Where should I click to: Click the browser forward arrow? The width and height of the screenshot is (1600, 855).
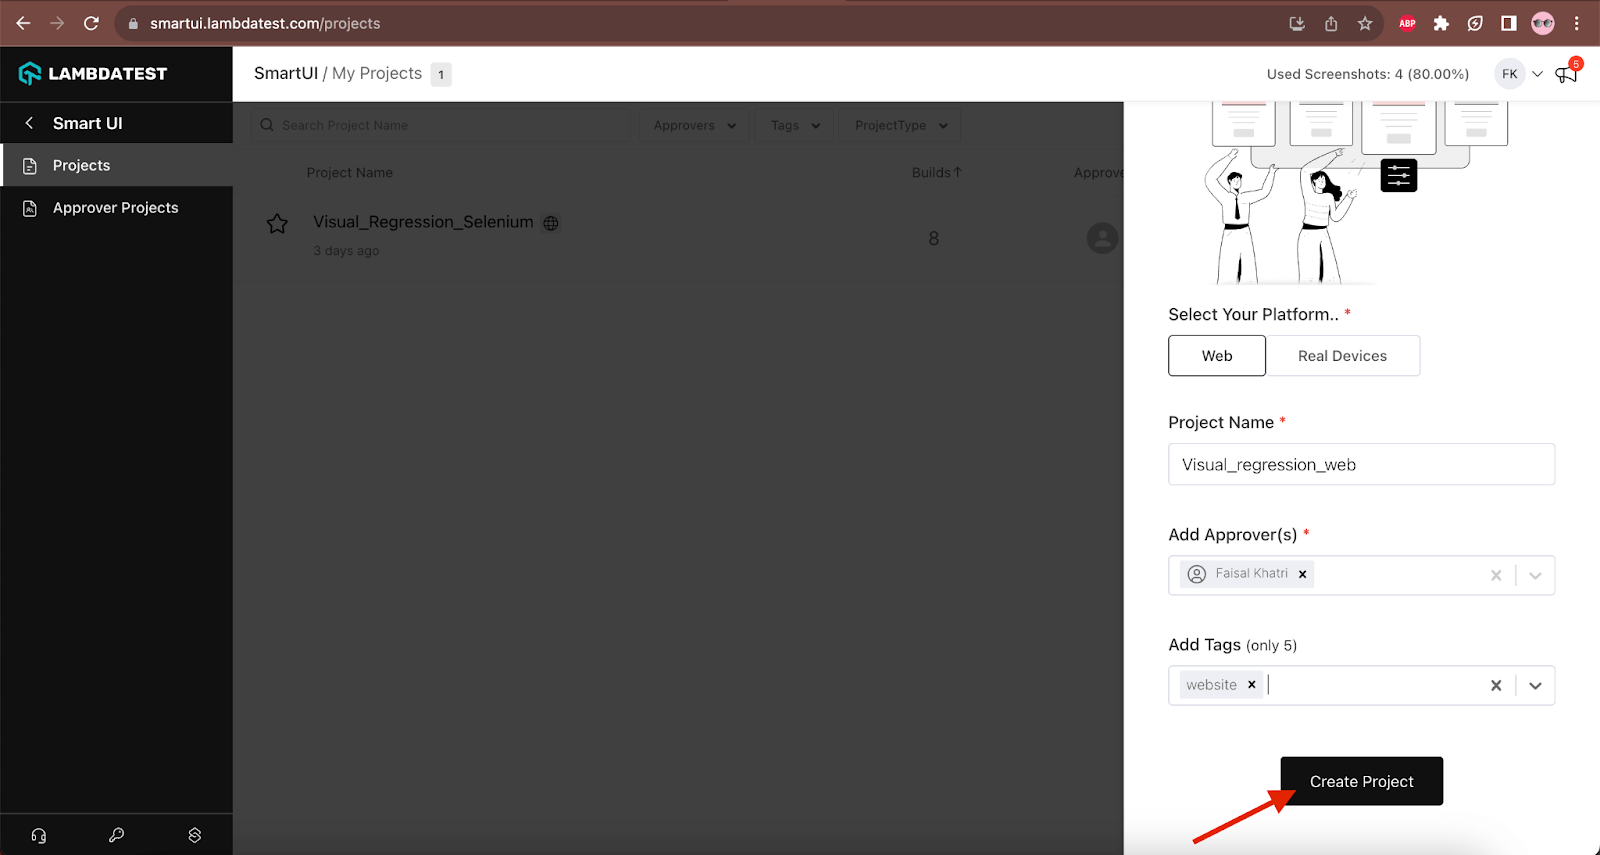(57, 23)
